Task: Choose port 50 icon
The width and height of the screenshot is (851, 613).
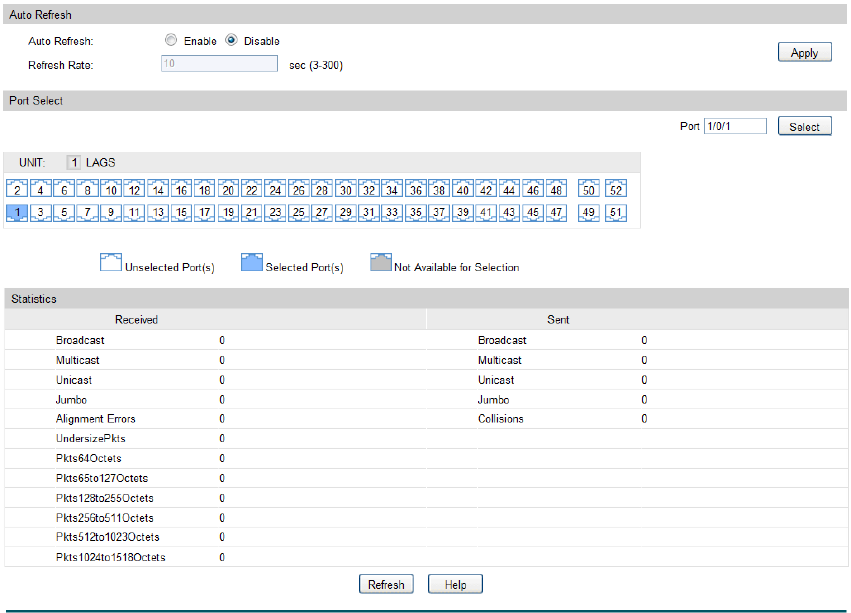Action: [x=589, y=188]
